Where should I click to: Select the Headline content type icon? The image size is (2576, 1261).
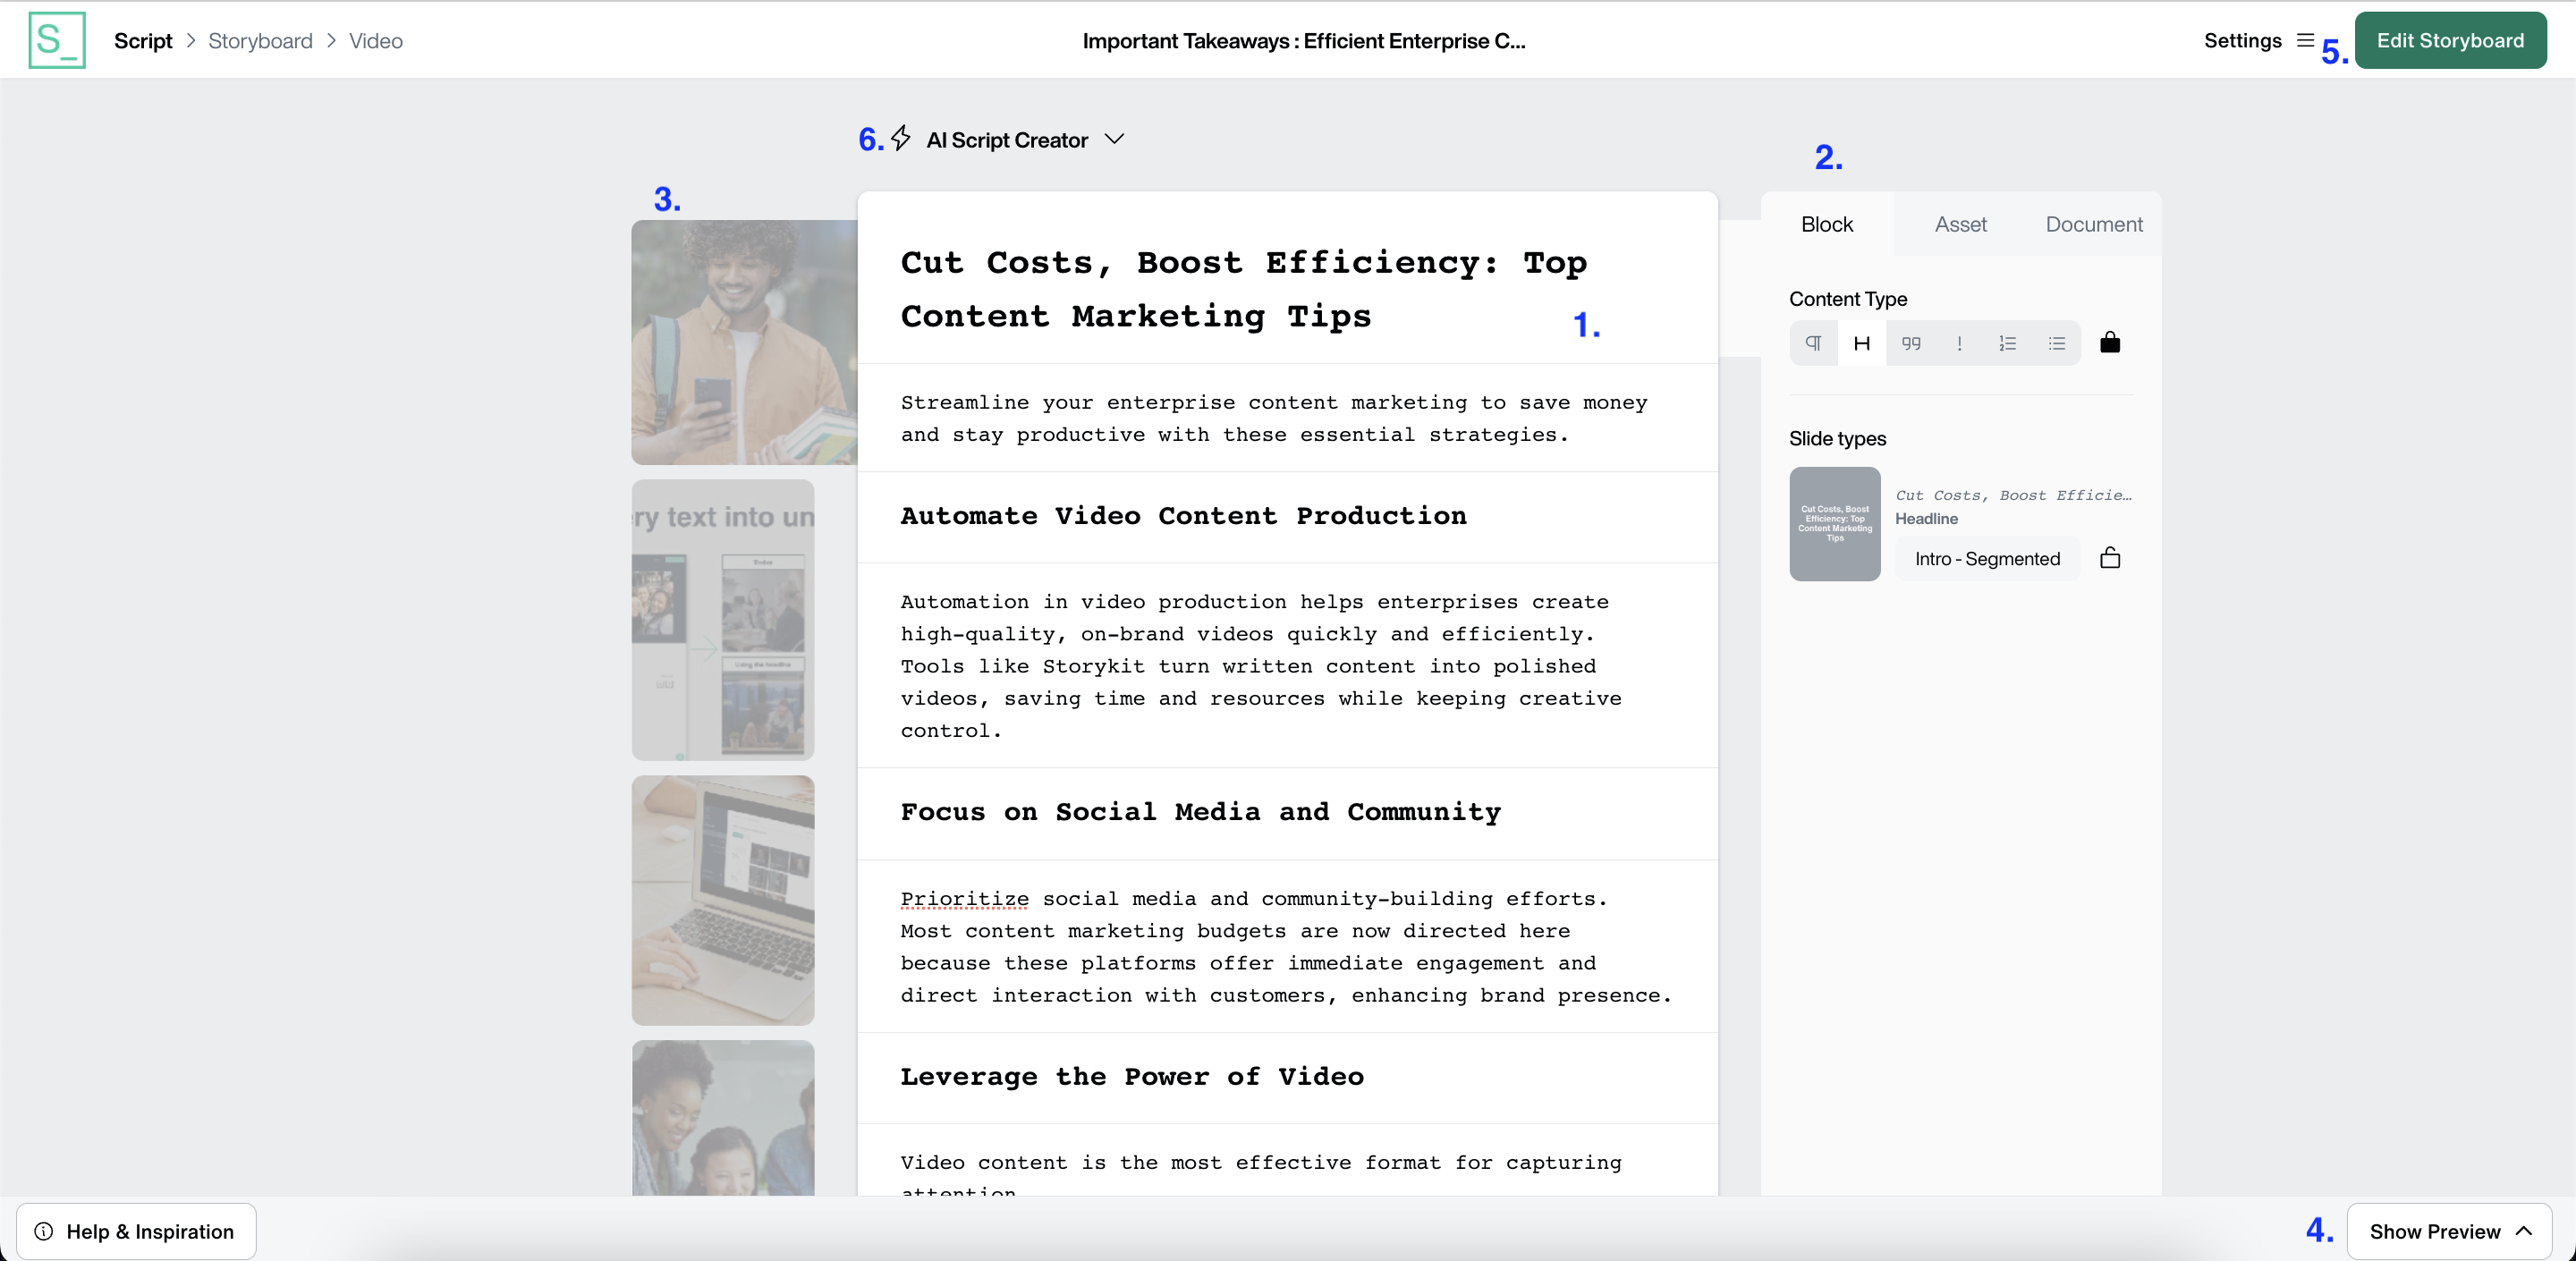[x=1862, y=343]
